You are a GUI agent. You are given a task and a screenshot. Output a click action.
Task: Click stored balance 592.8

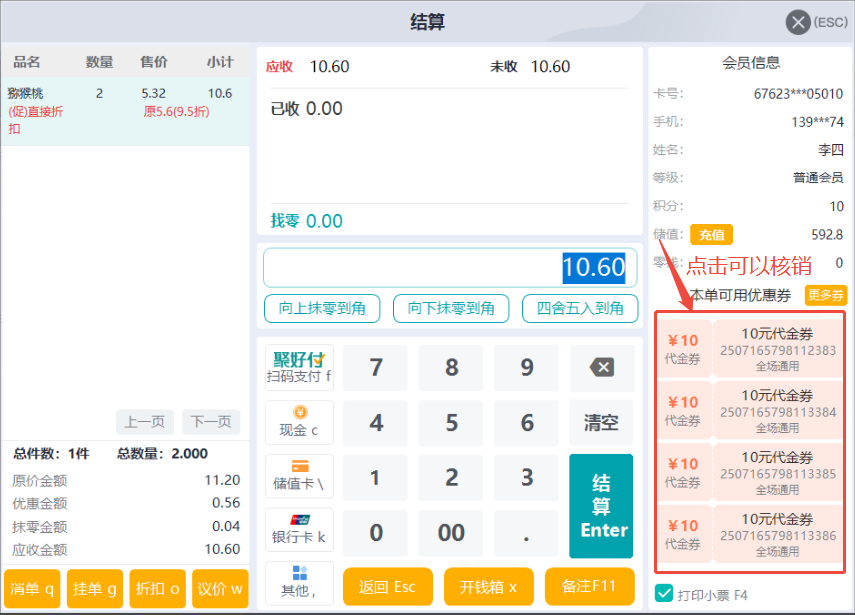[x=827, y=234]
